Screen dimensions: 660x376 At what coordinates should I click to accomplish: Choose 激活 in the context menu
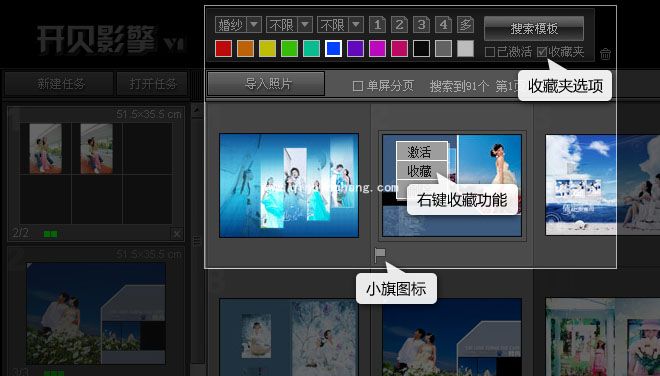[x=421, y=152]
